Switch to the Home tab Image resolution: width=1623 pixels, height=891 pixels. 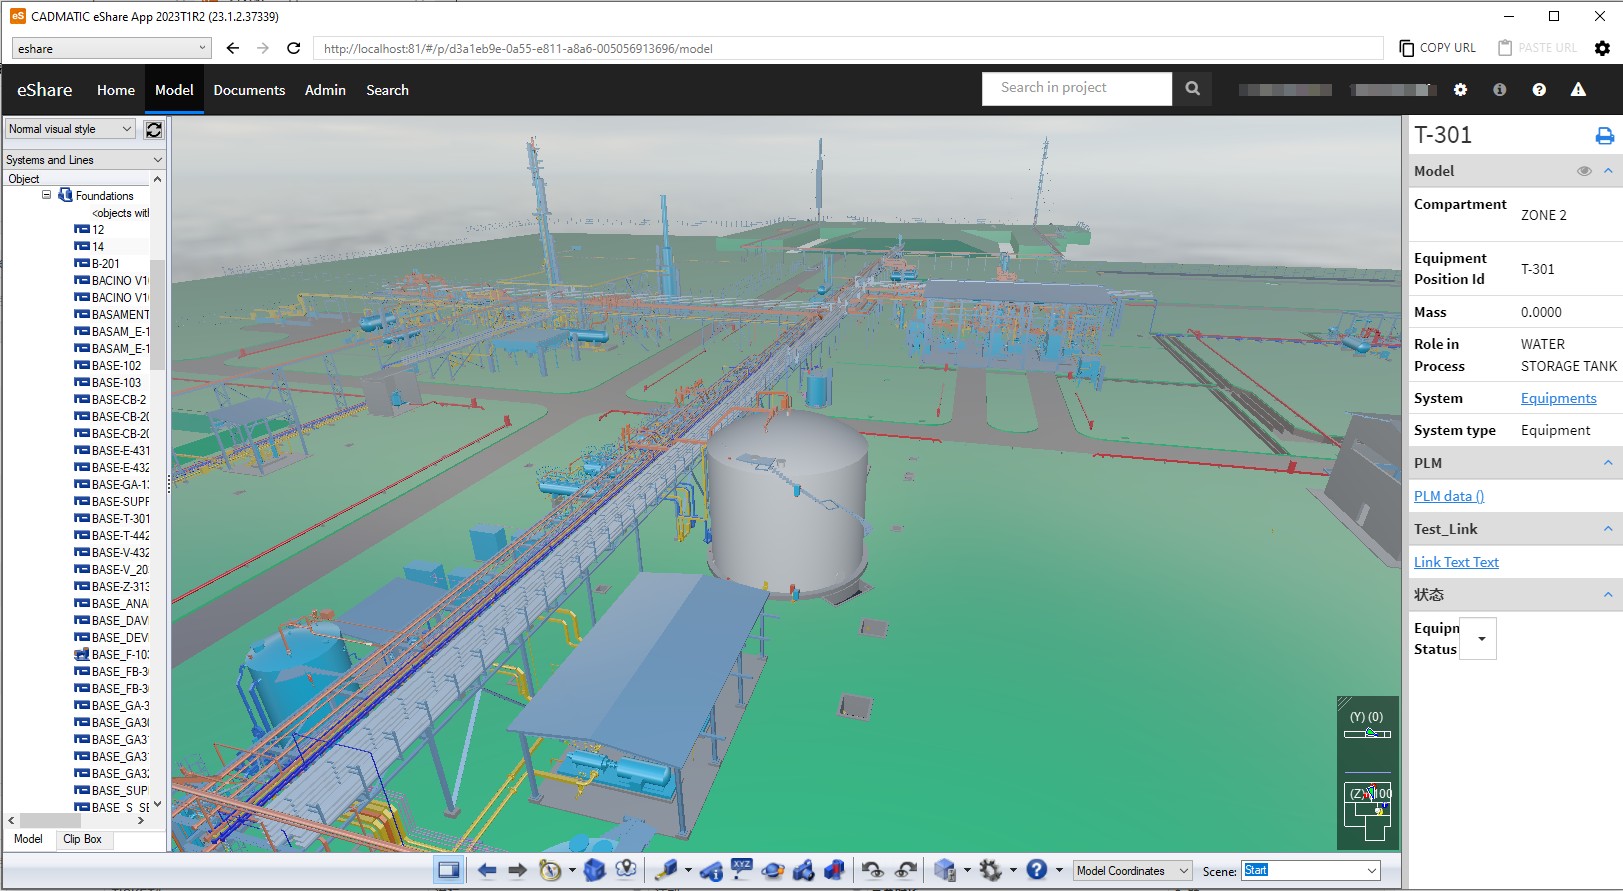116,90
